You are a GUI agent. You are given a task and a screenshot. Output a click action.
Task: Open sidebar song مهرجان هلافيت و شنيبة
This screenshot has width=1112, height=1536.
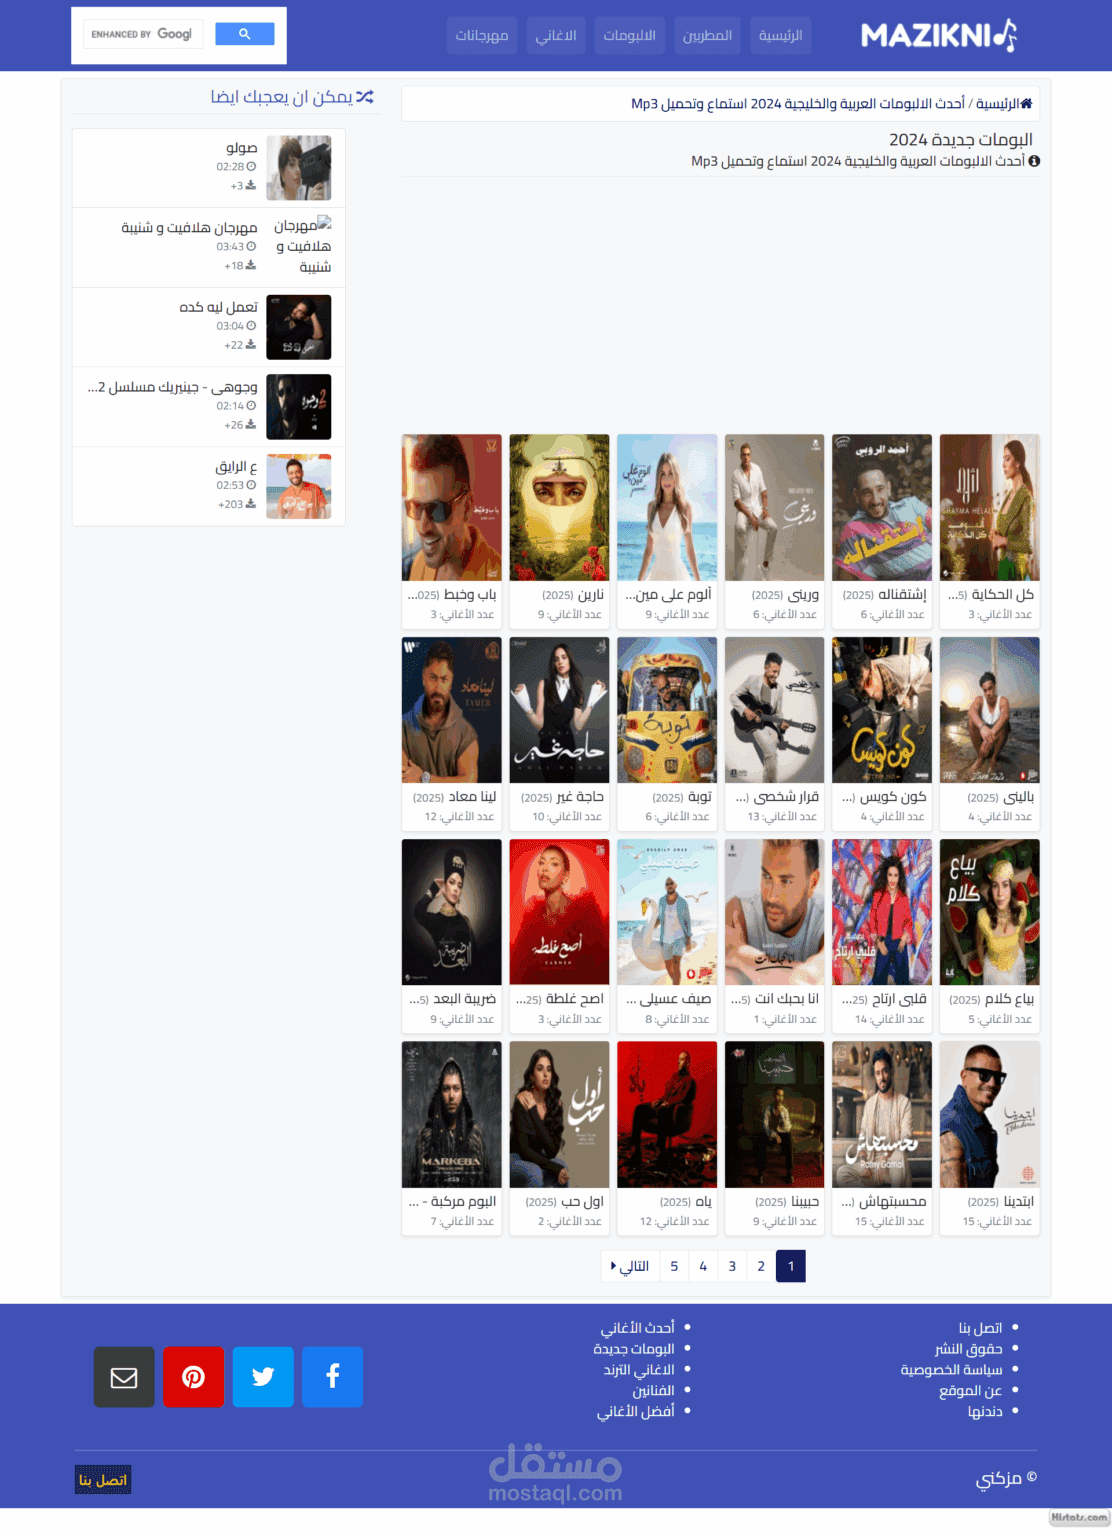(x=189, y=228)
